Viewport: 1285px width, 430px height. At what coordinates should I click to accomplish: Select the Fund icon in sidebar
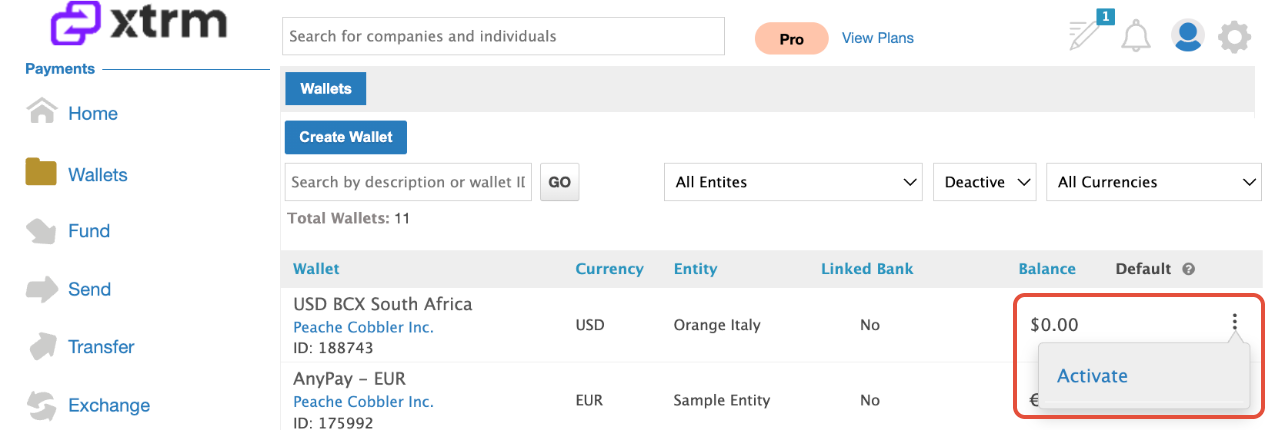tap(41, 231)
